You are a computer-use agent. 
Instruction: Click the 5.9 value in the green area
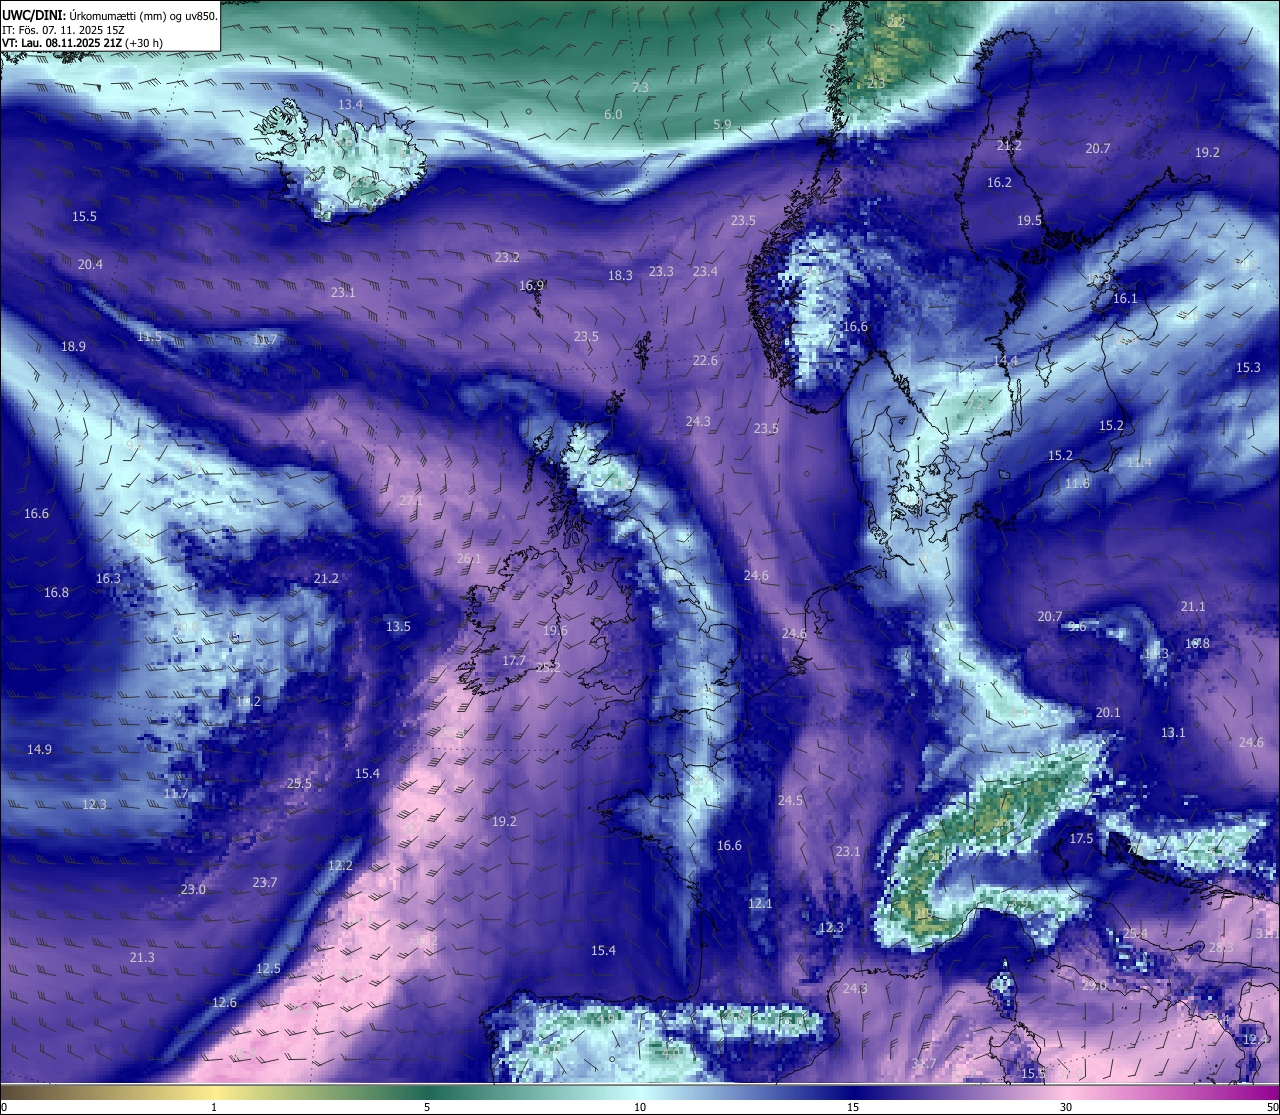(722, 124)
